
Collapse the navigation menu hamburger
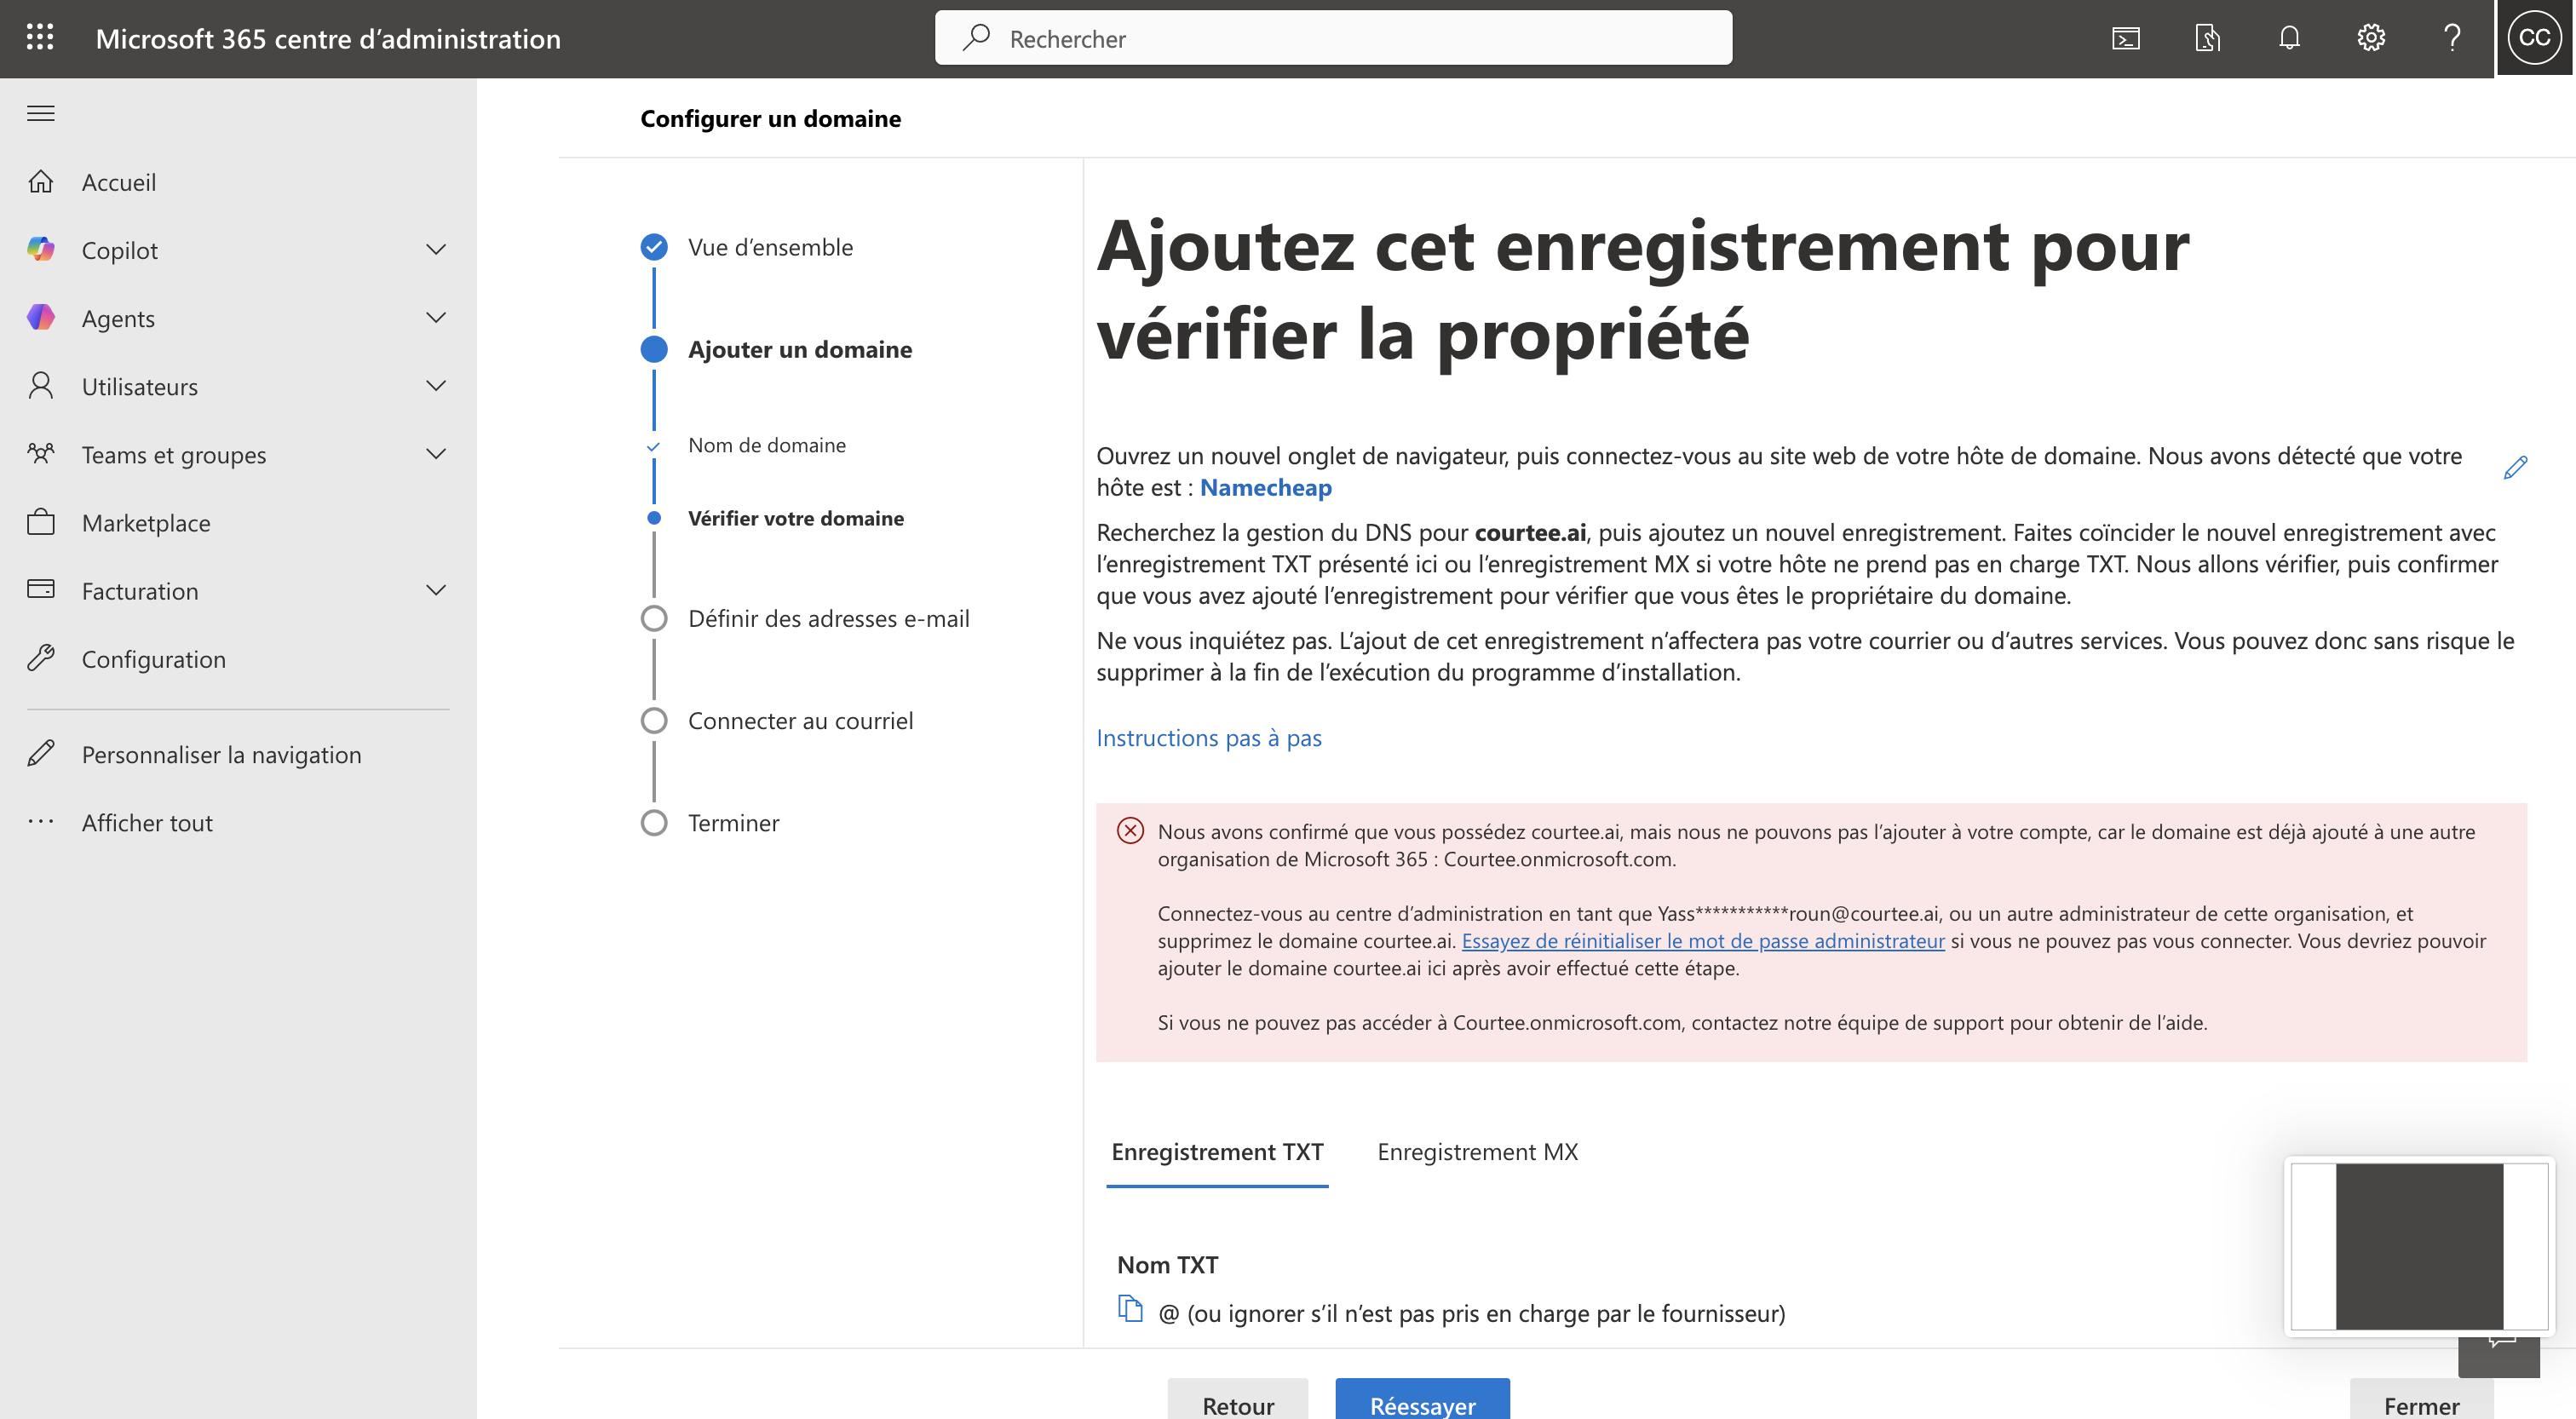40,113
